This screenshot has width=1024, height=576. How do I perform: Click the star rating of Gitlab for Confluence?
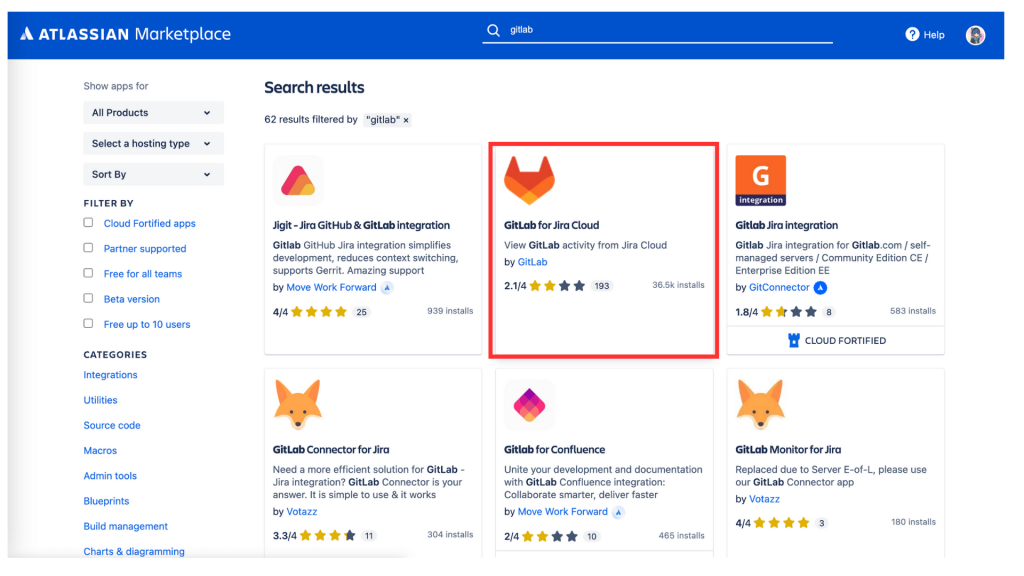click(x=550, y=537)
